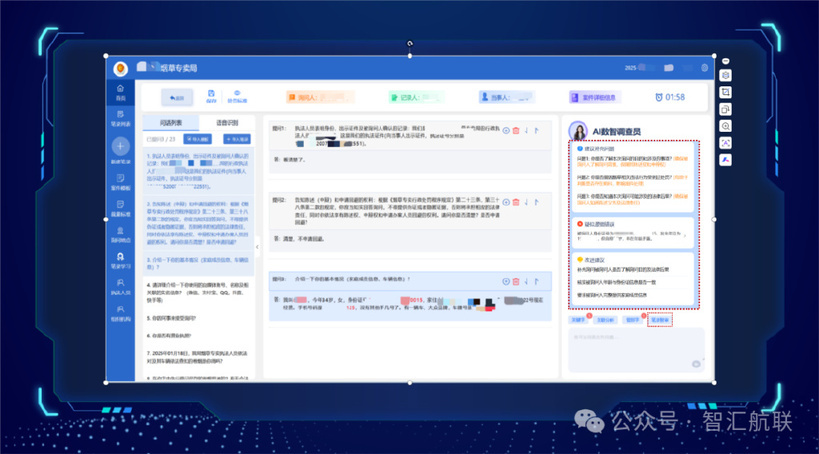
Task: Click the round plus 新建笔录 sidebar button
Action: coord(120,146)
